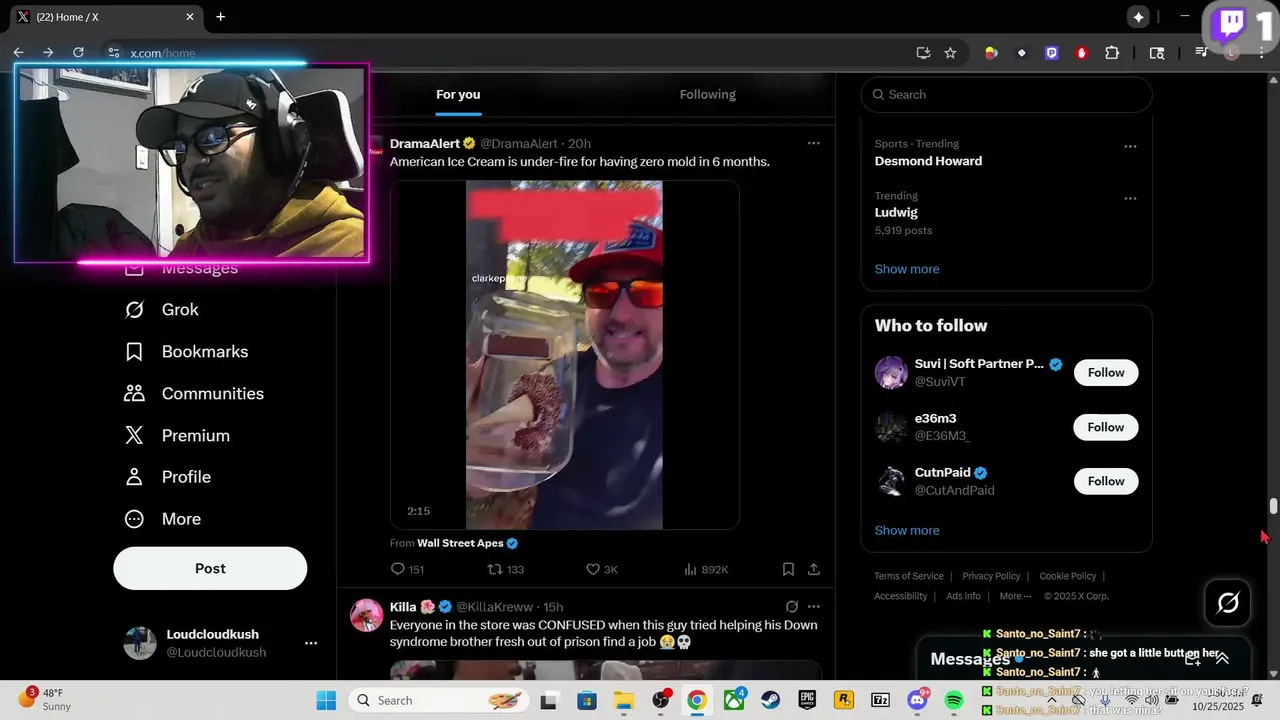This screenshot has width=1280, height=720.
Task: Open options for Ludwig trend
Action: point(1130,198)
